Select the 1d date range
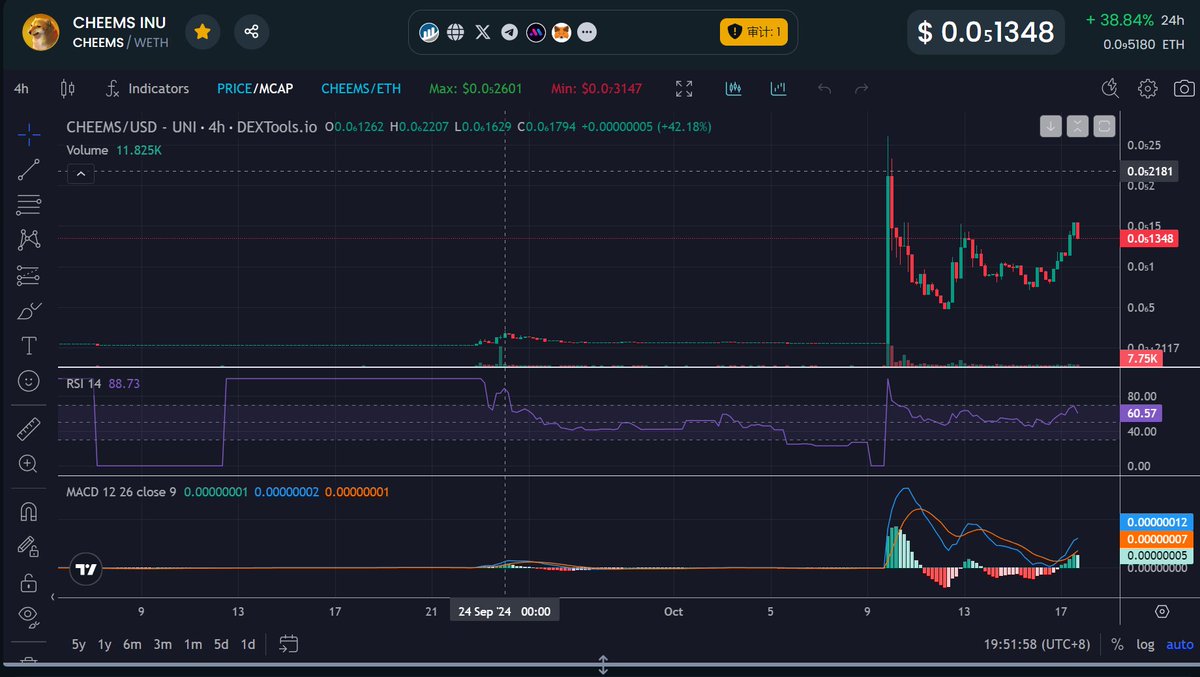Screen dimensions: 1200x677 pyautogui.click(x=248, y=644)
